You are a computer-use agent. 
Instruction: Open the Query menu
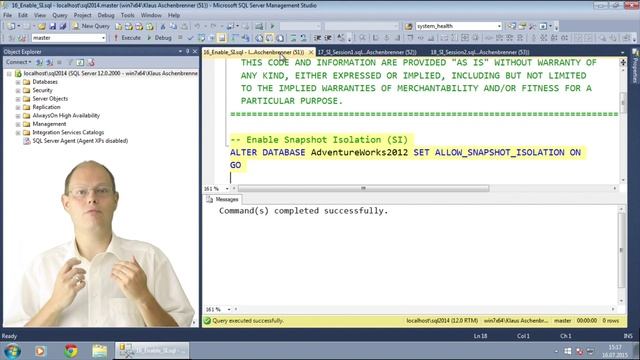coord(60,15)
